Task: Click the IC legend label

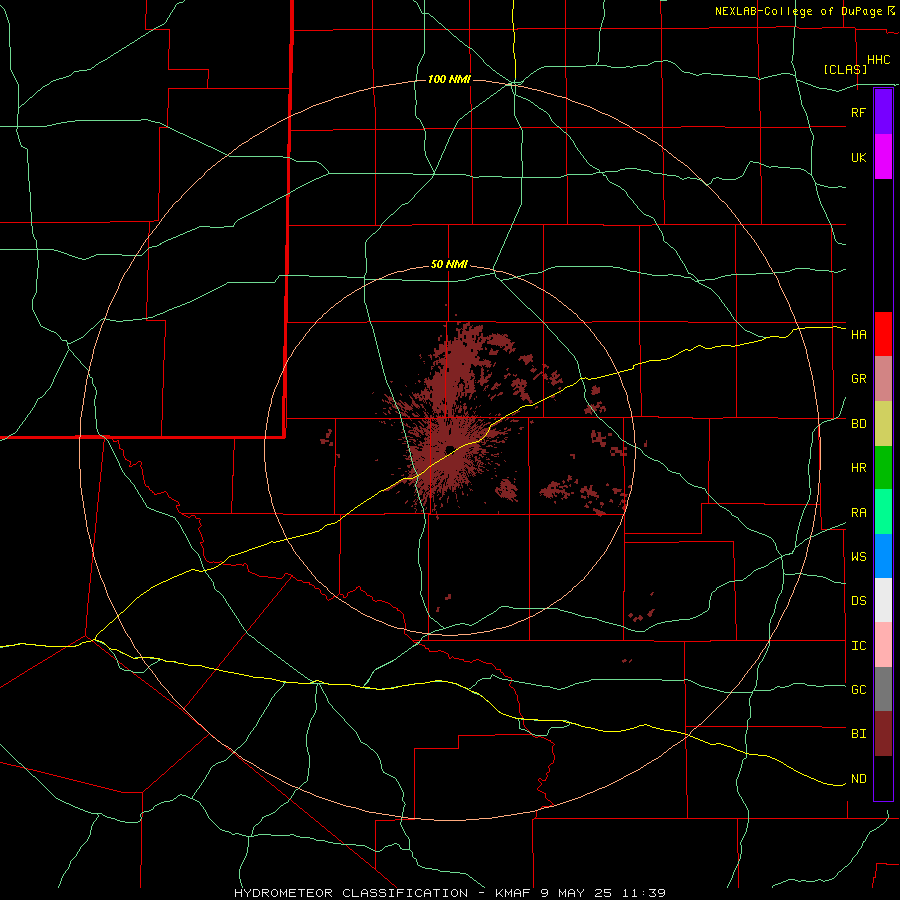Action: tap(858, 646)
